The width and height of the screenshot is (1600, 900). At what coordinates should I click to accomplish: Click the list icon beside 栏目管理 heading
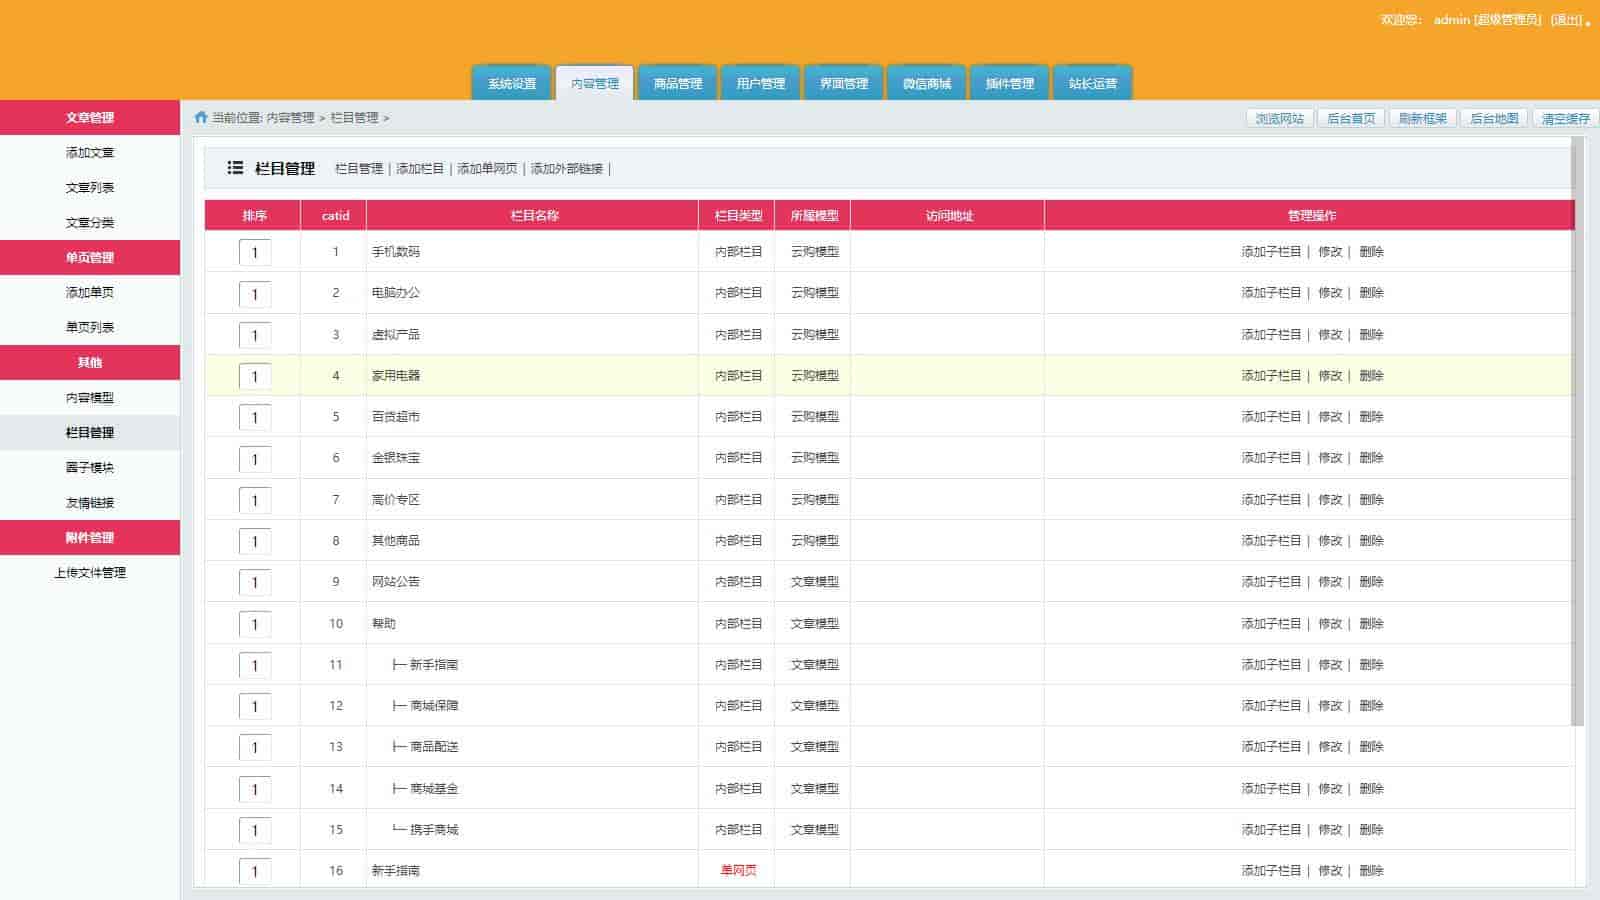tap(235, 168)
